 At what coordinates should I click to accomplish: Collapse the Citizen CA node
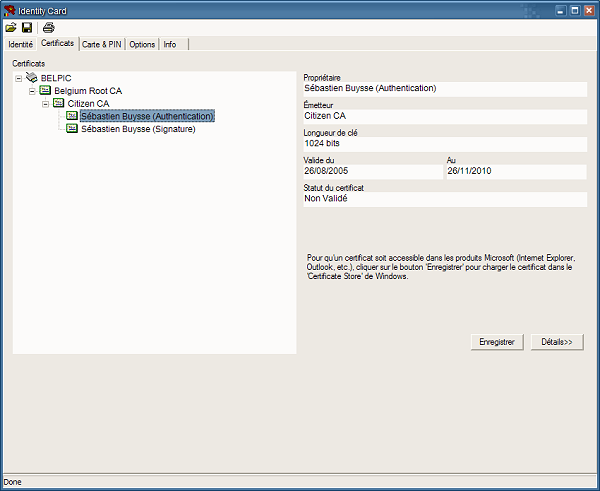45,103
